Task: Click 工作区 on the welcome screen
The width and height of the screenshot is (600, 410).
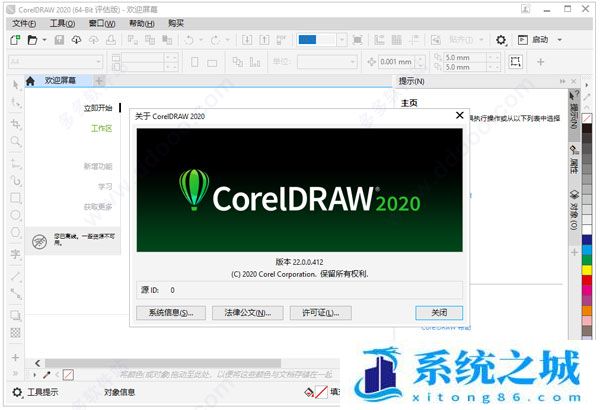Action: point(101,128)
